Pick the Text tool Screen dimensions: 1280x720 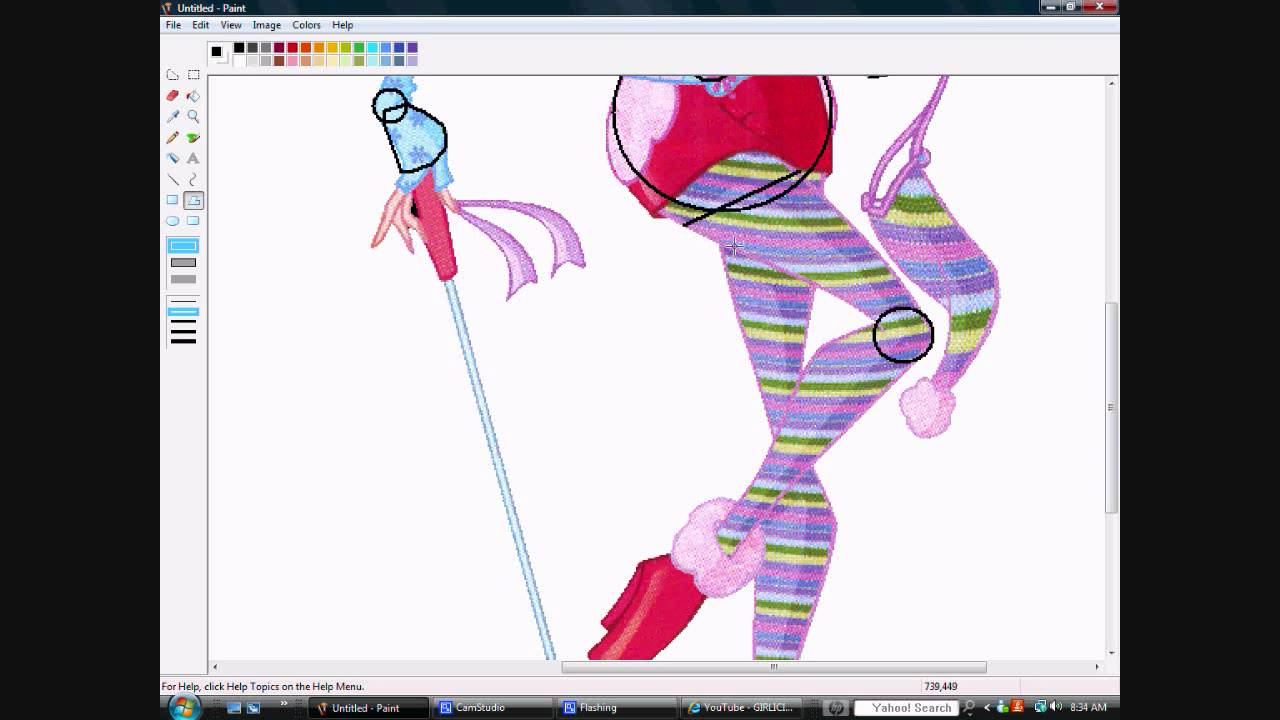coord(193,159)
